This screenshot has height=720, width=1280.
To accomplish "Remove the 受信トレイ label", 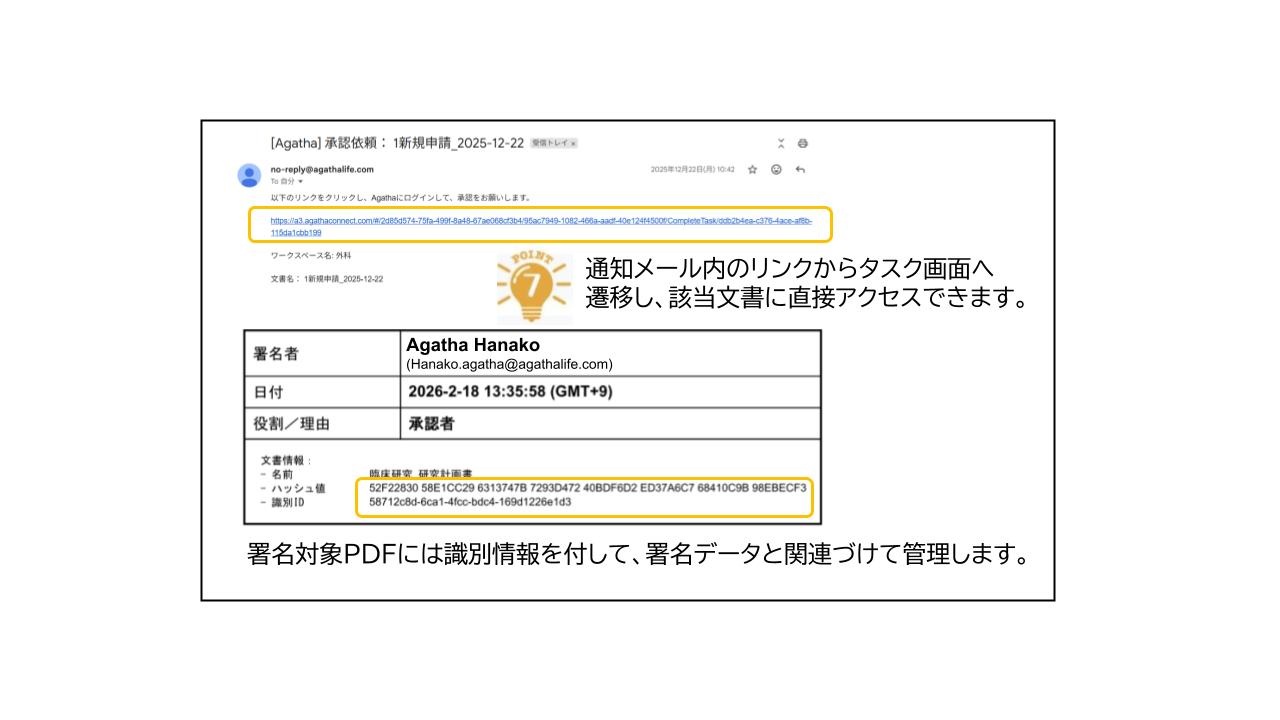I will coord(573,142).
